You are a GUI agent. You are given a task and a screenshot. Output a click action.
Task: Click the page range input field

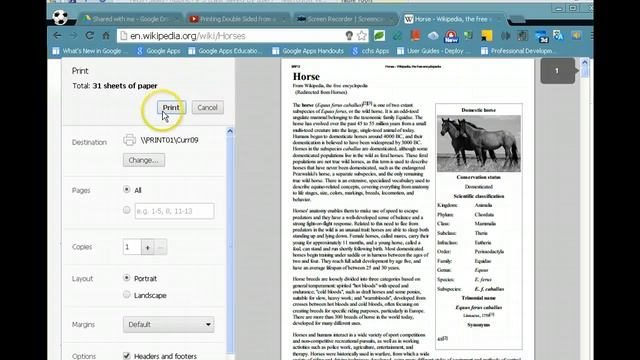coord(174,211)
